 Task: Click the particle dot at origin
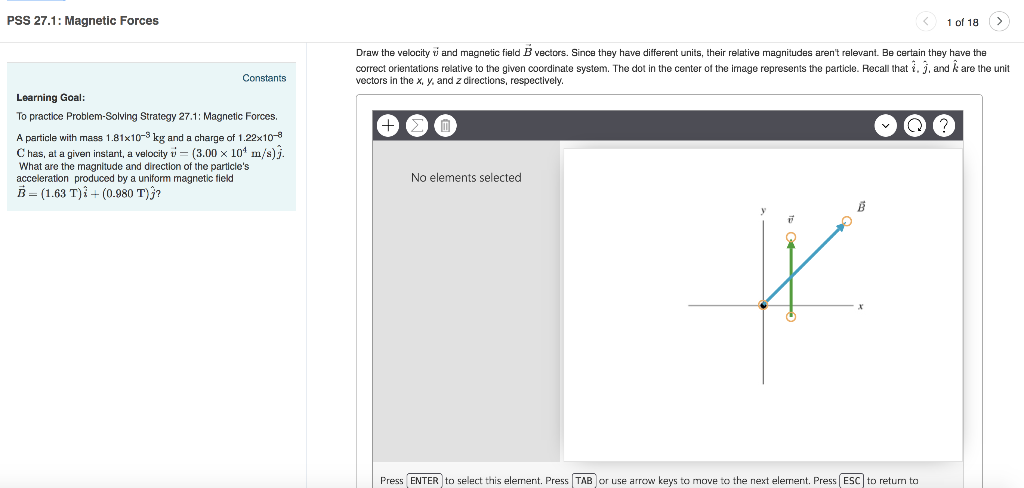[x=763, y=305]
